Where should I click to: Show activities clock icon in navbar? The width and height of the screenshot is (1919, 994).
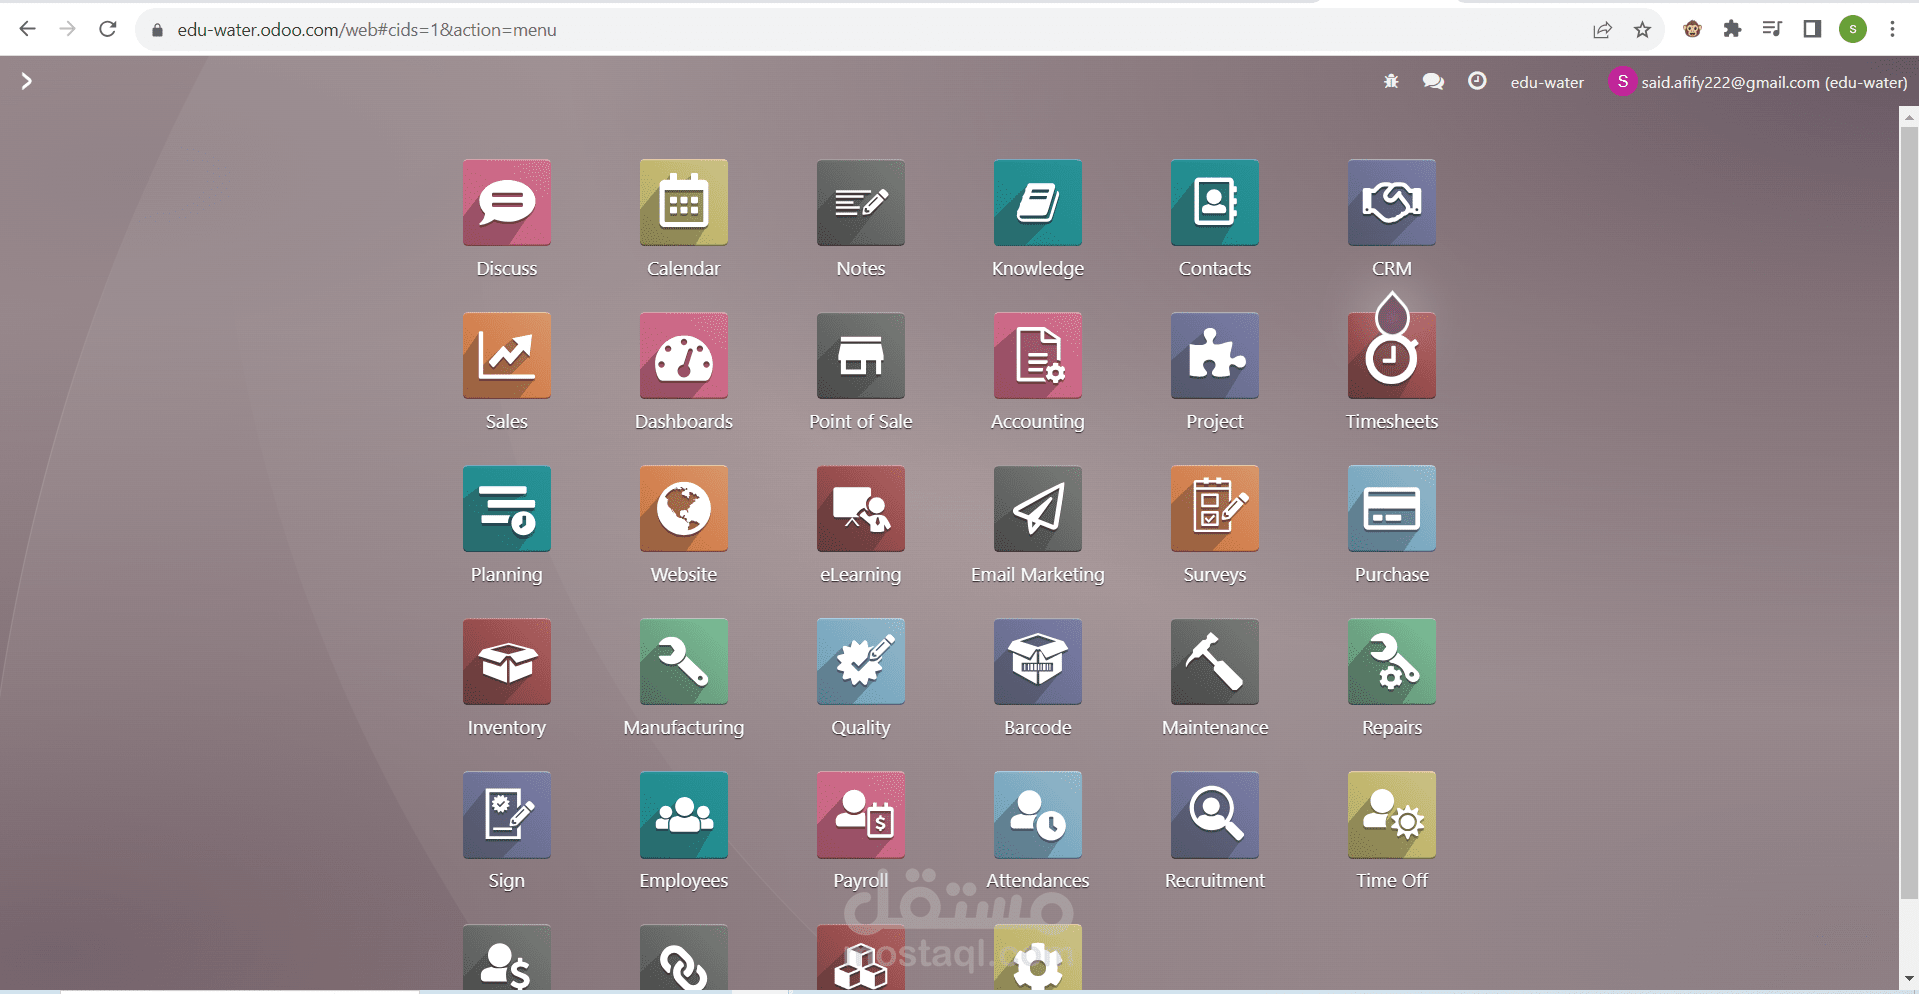1477,81
